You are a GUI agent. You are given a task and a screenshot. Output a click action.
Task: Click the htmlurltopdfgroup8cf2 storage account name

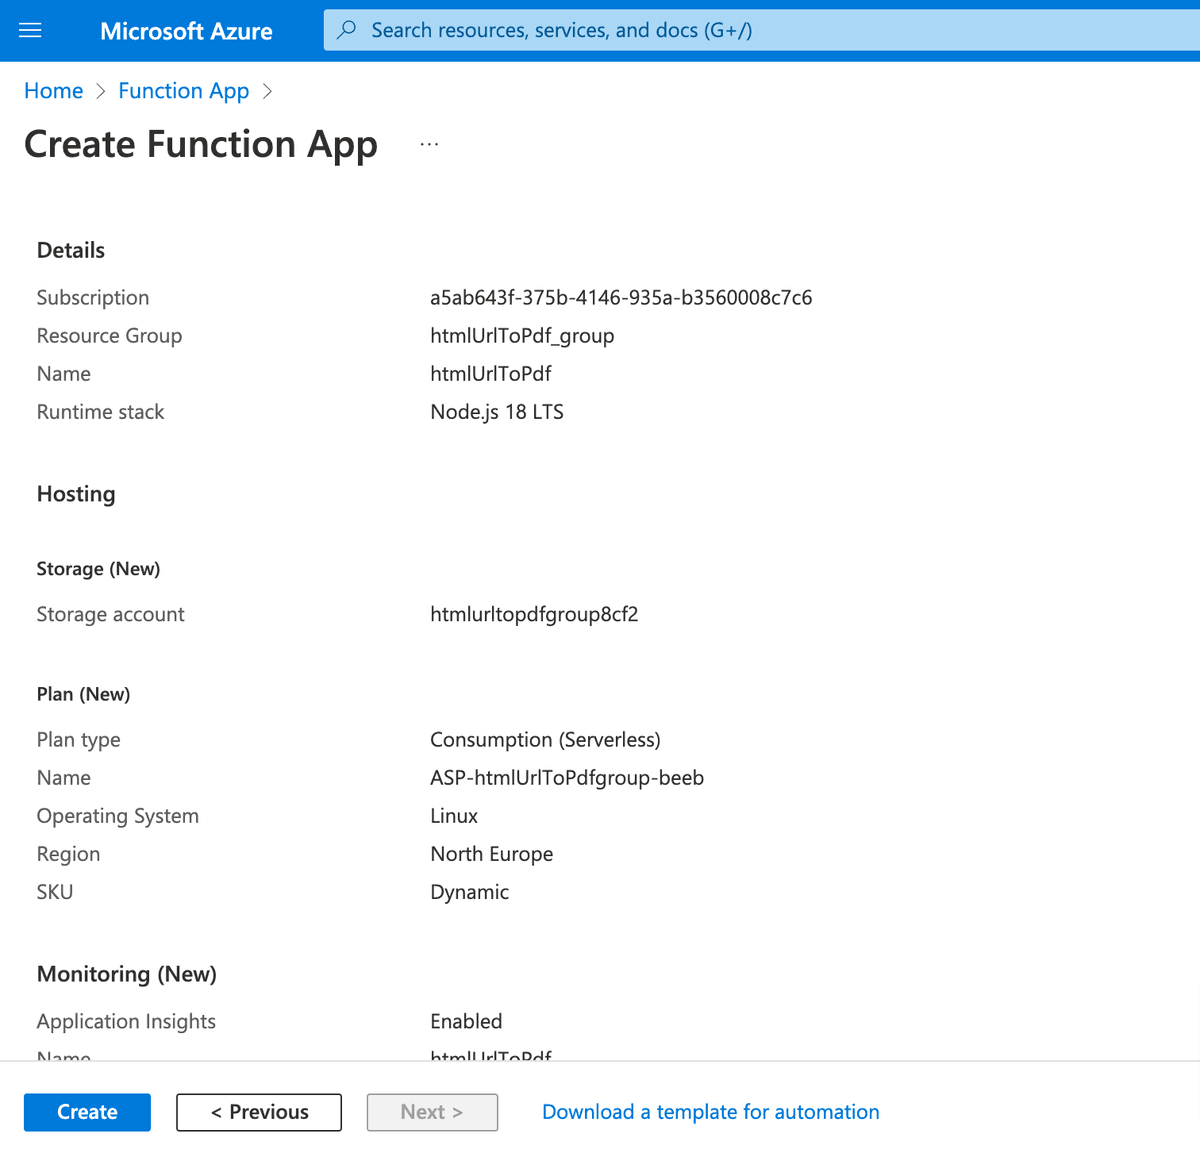pos(534,613)
